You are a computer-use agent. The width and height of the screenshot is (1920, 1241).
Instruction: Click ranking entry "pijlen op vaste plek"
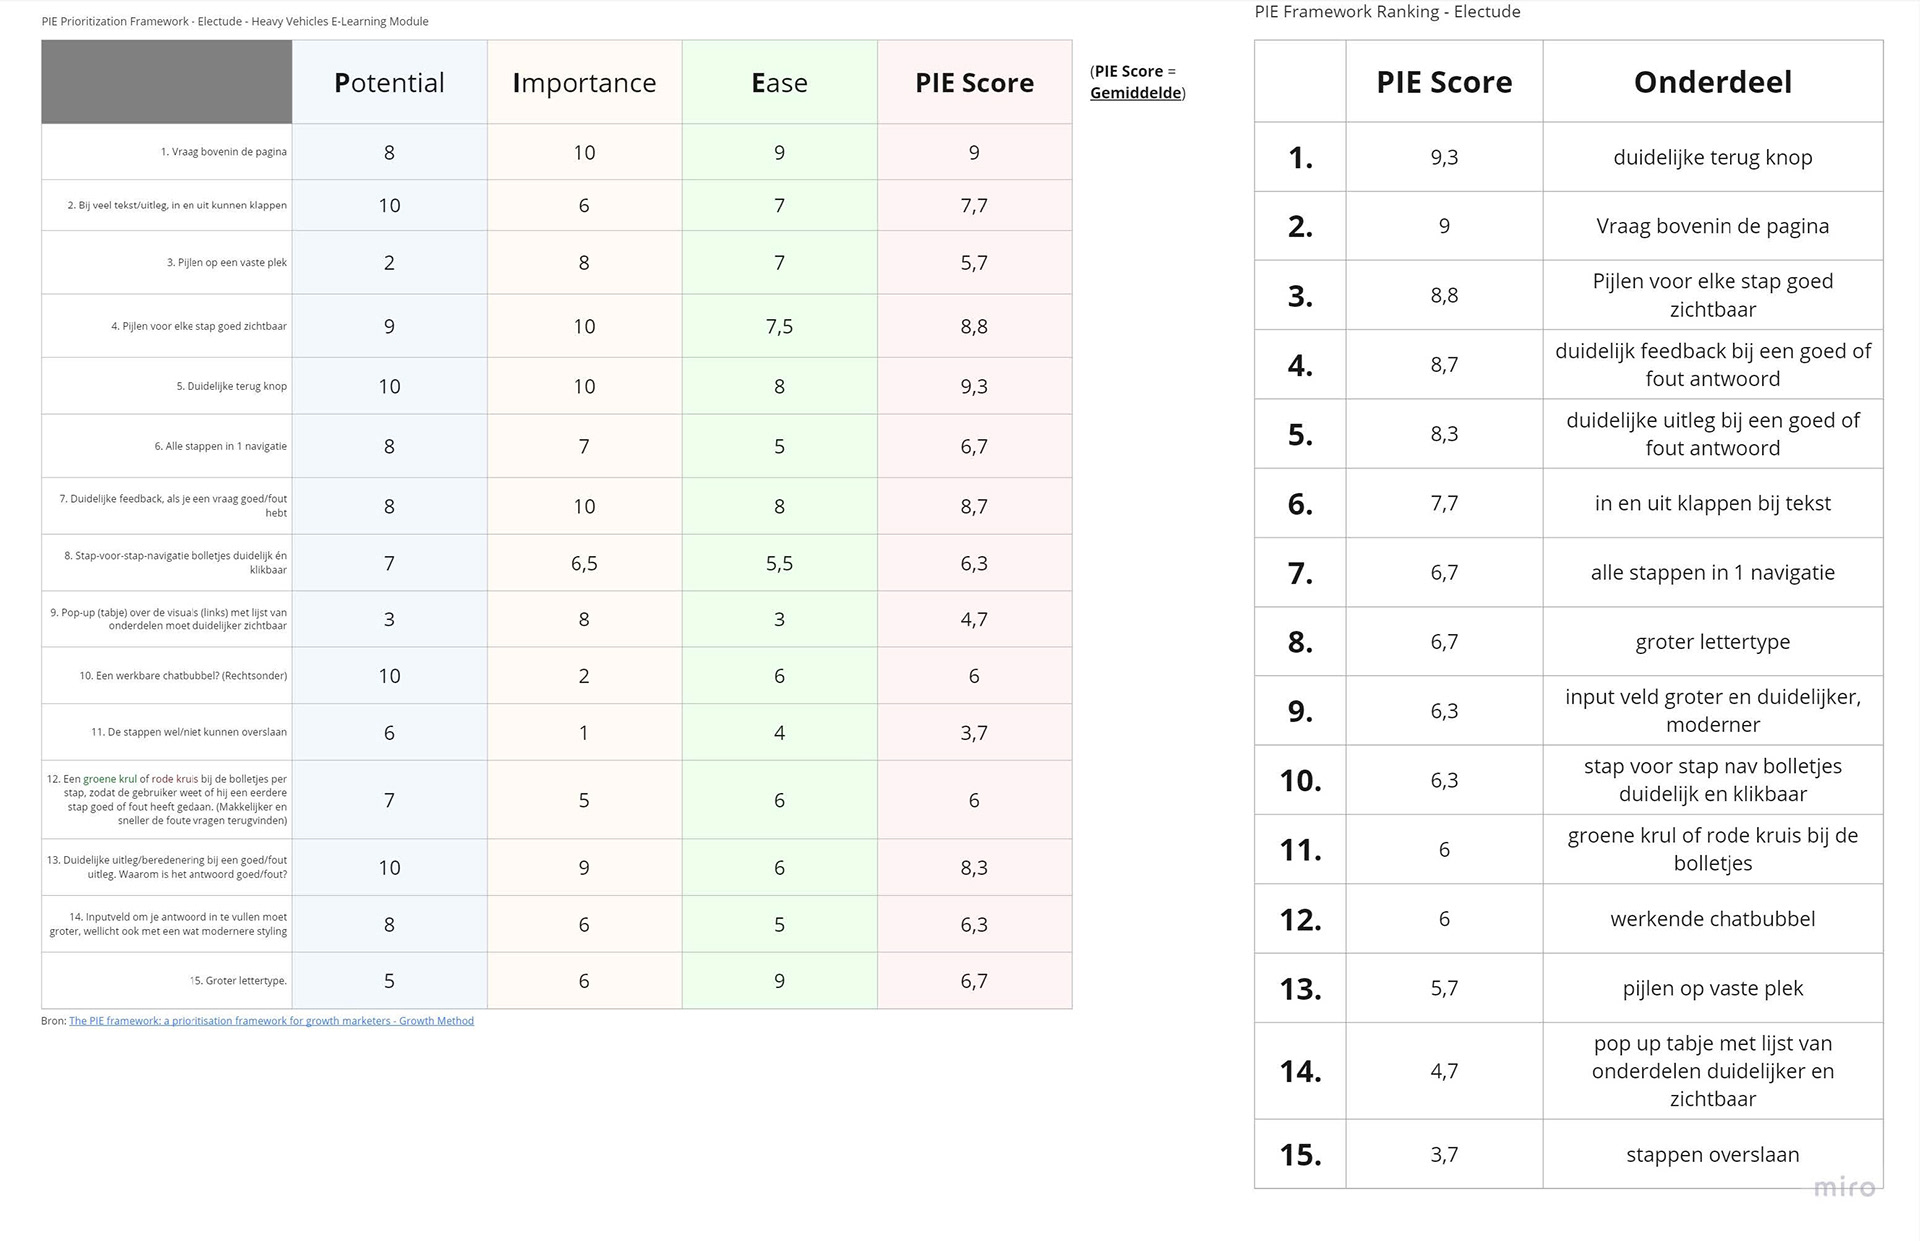pos(1712,989)
